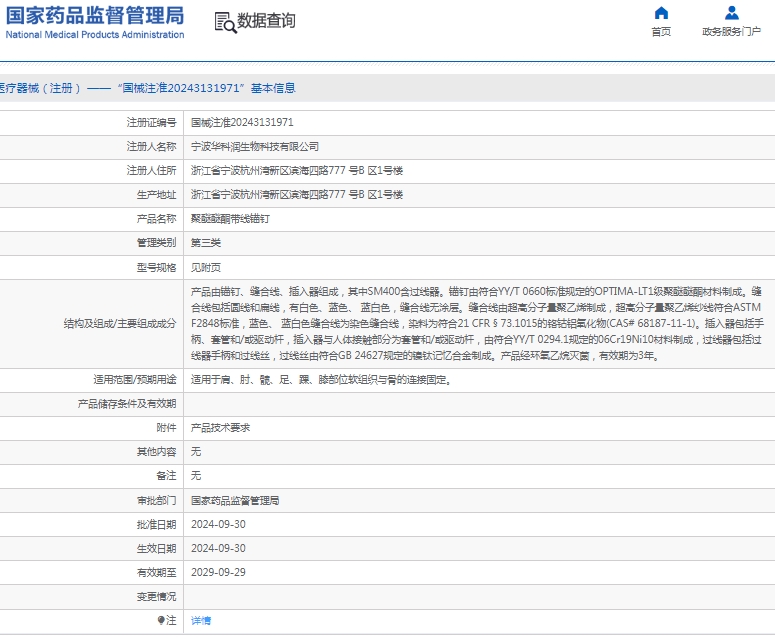The image size is (775, 639).
Task: Select registration number 国械注准20243131971 value
Action: tap(242, 123)
